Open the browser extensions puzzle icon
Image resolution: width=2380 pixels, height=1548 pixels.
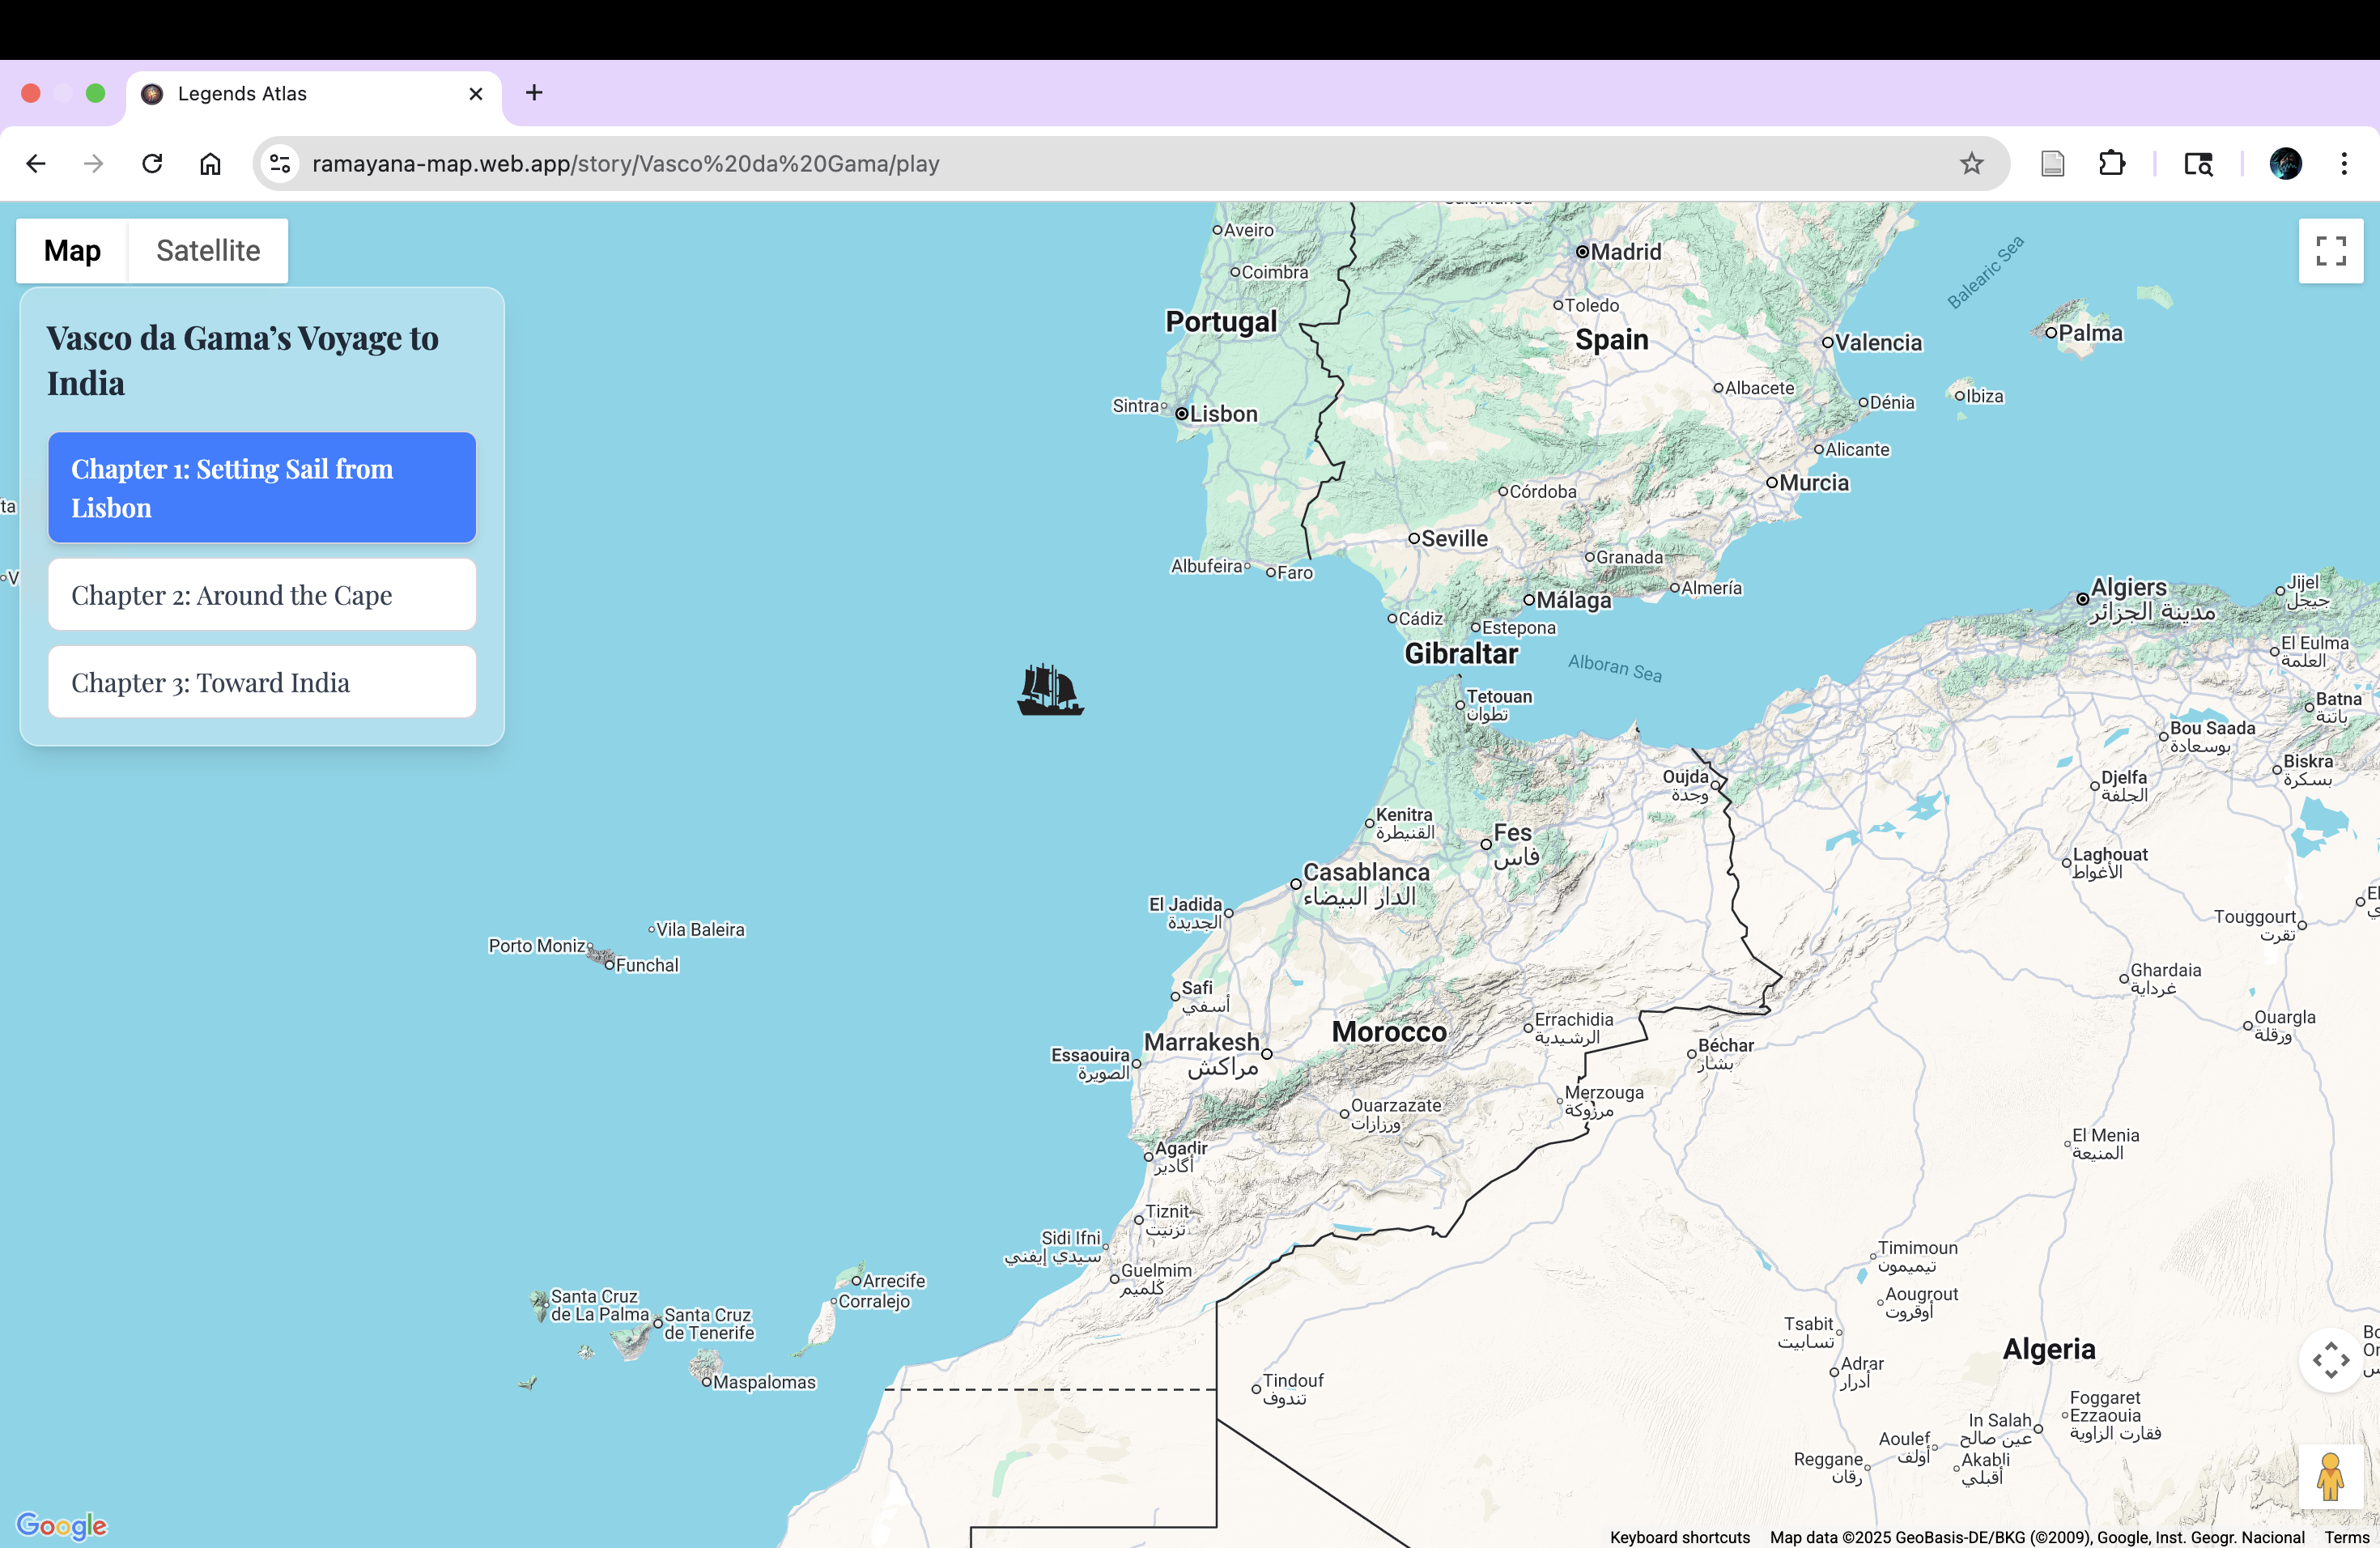coord(2112,164)
